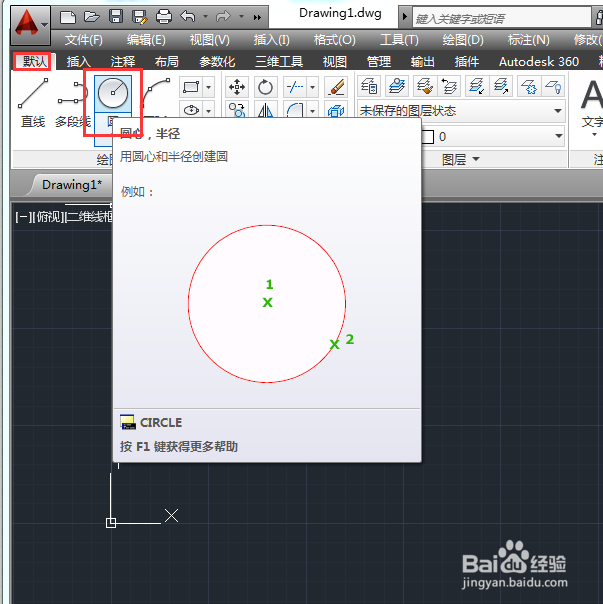
Task: Switch to the 管理 ribbon tab
Action: [379, 62]
